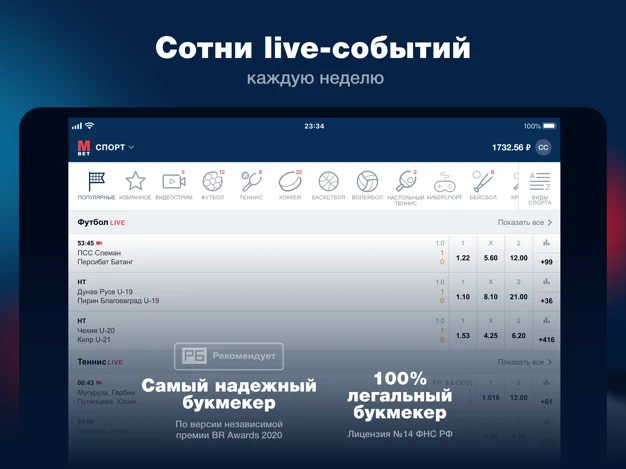Click the 23:34 status bar clock
626x469 pixels.
(314, 126)
